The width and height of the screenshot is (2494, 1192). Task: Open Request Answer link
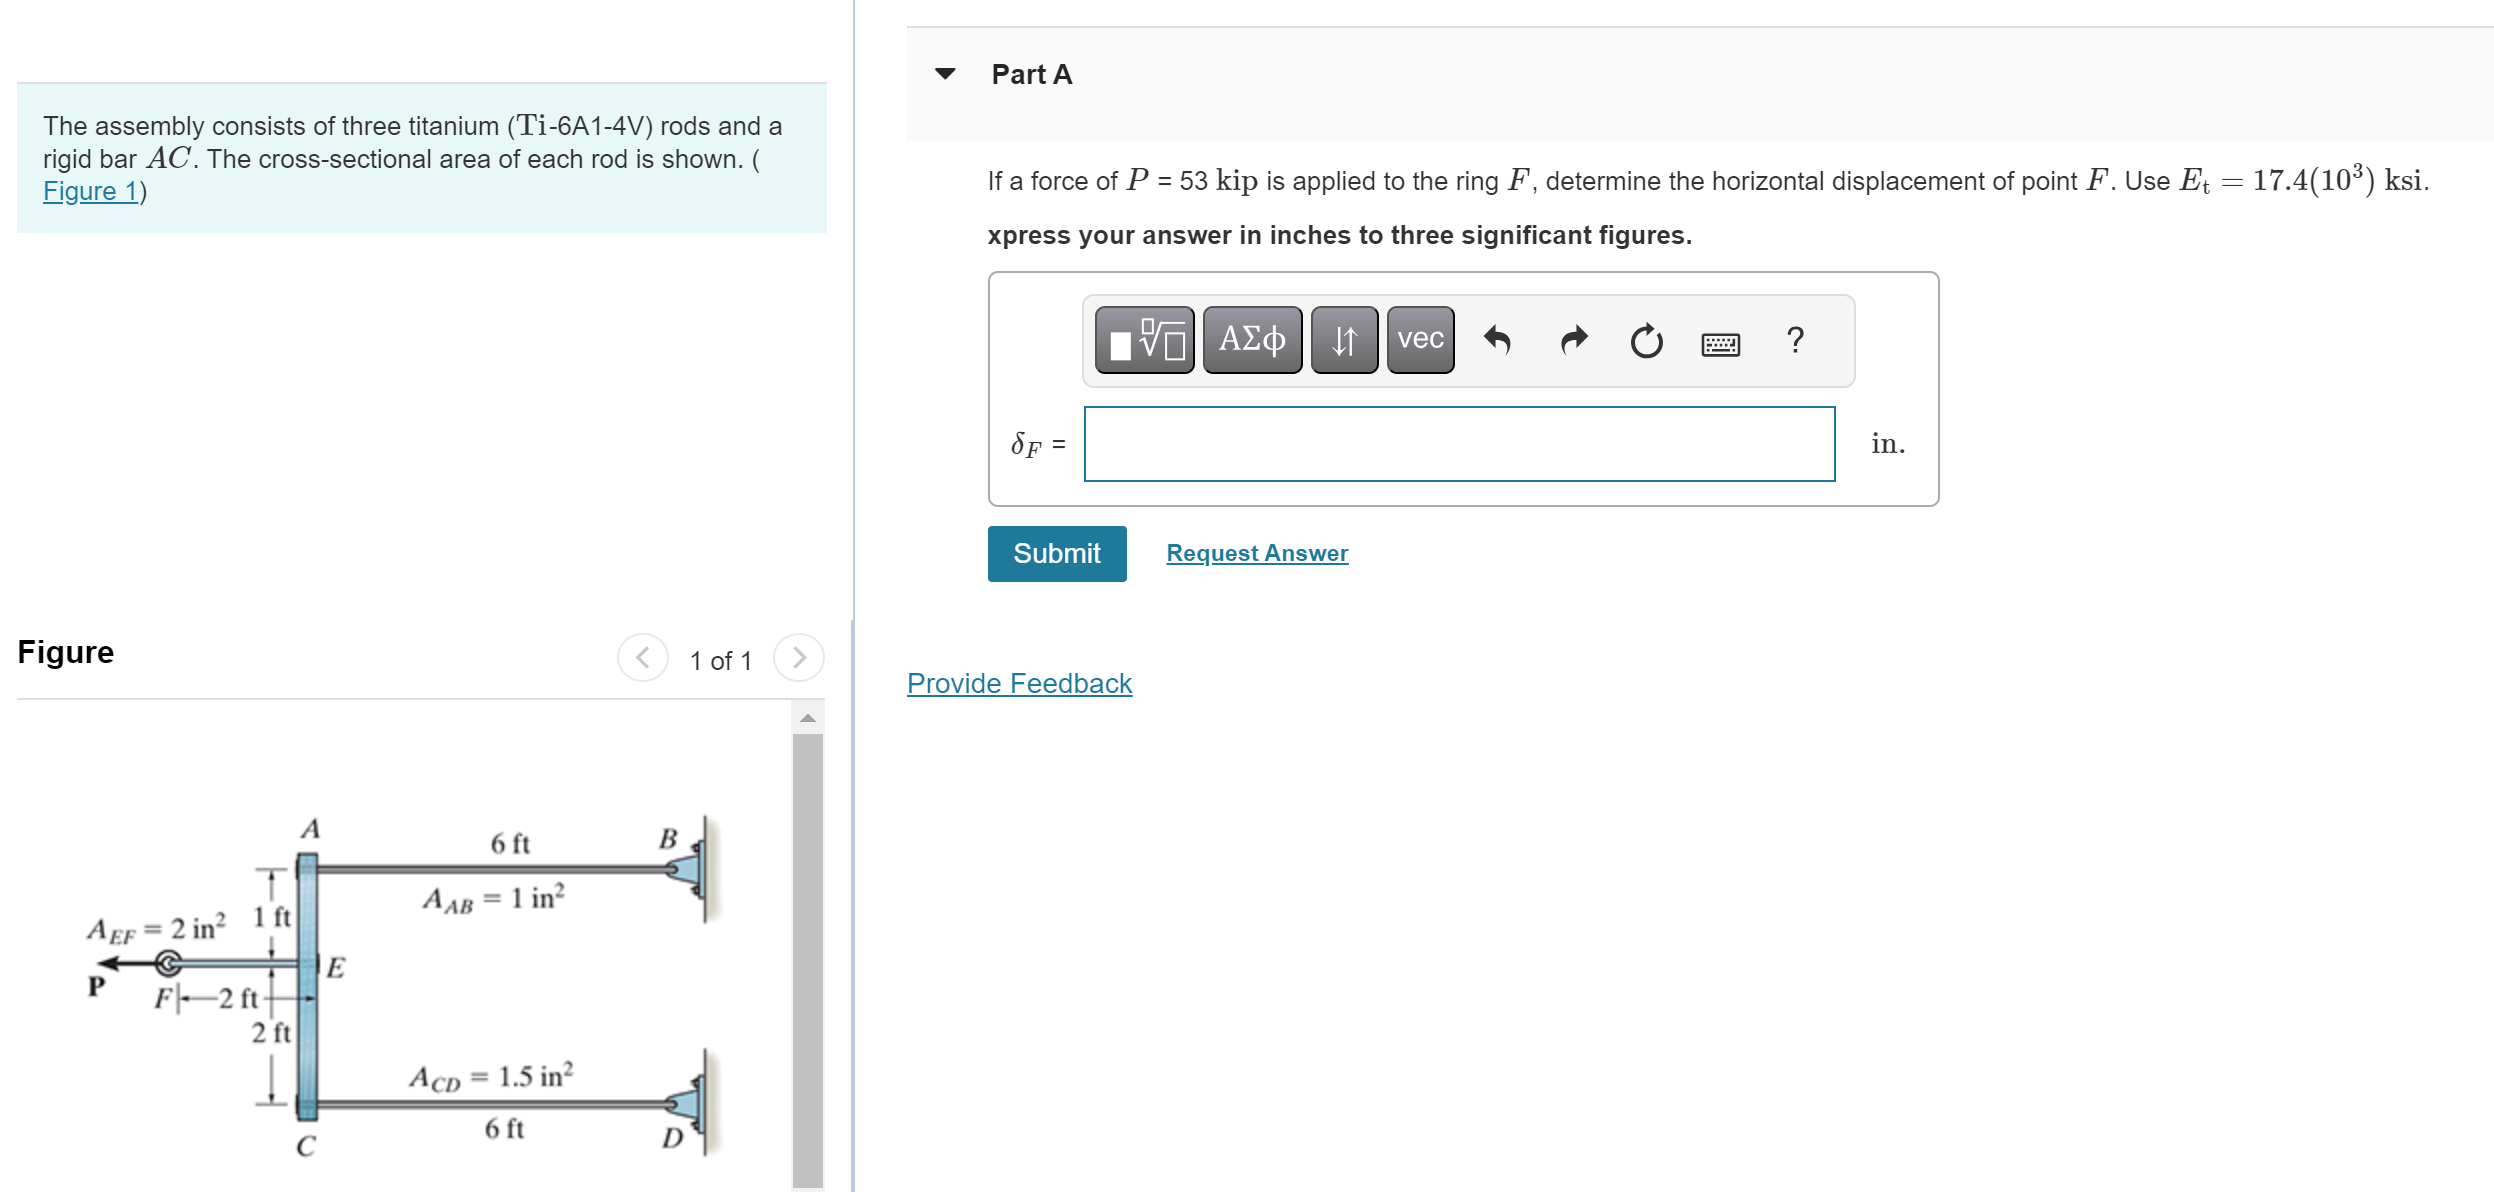click(x=1257, y=552)
